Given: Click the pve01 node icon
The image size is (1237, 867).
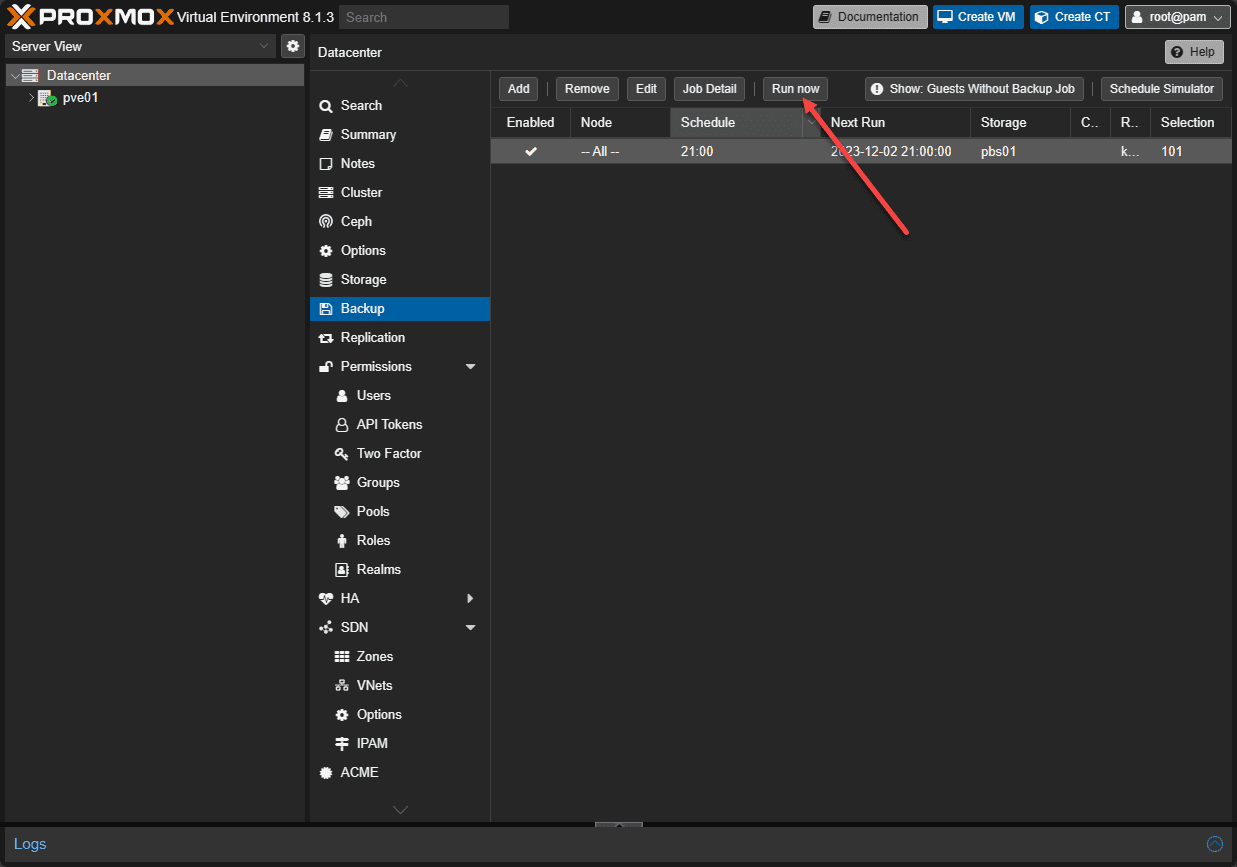Looking at the screenshot, I should click(x=47, y=98).
